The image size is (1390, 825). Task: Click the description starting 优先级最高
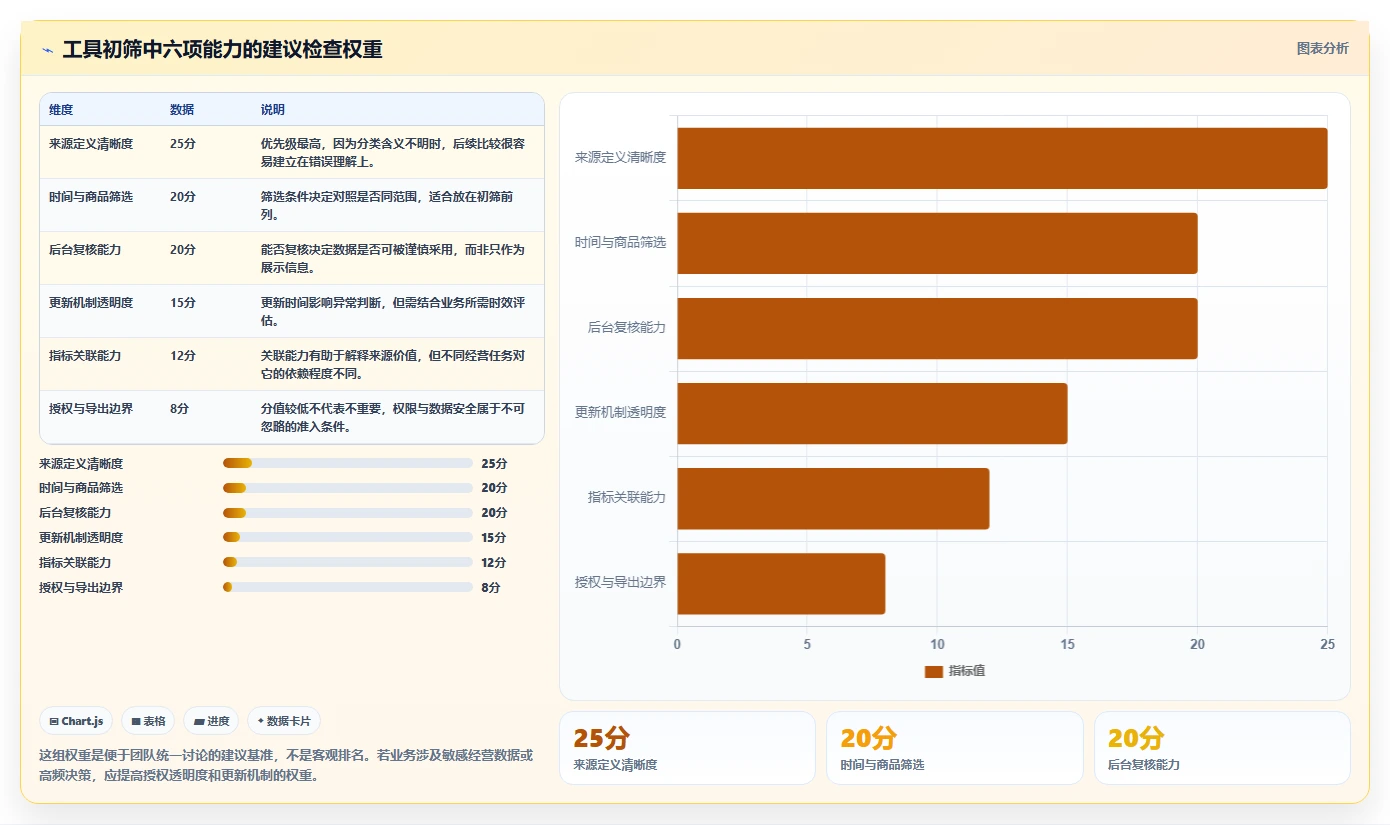tap(393, 153)
